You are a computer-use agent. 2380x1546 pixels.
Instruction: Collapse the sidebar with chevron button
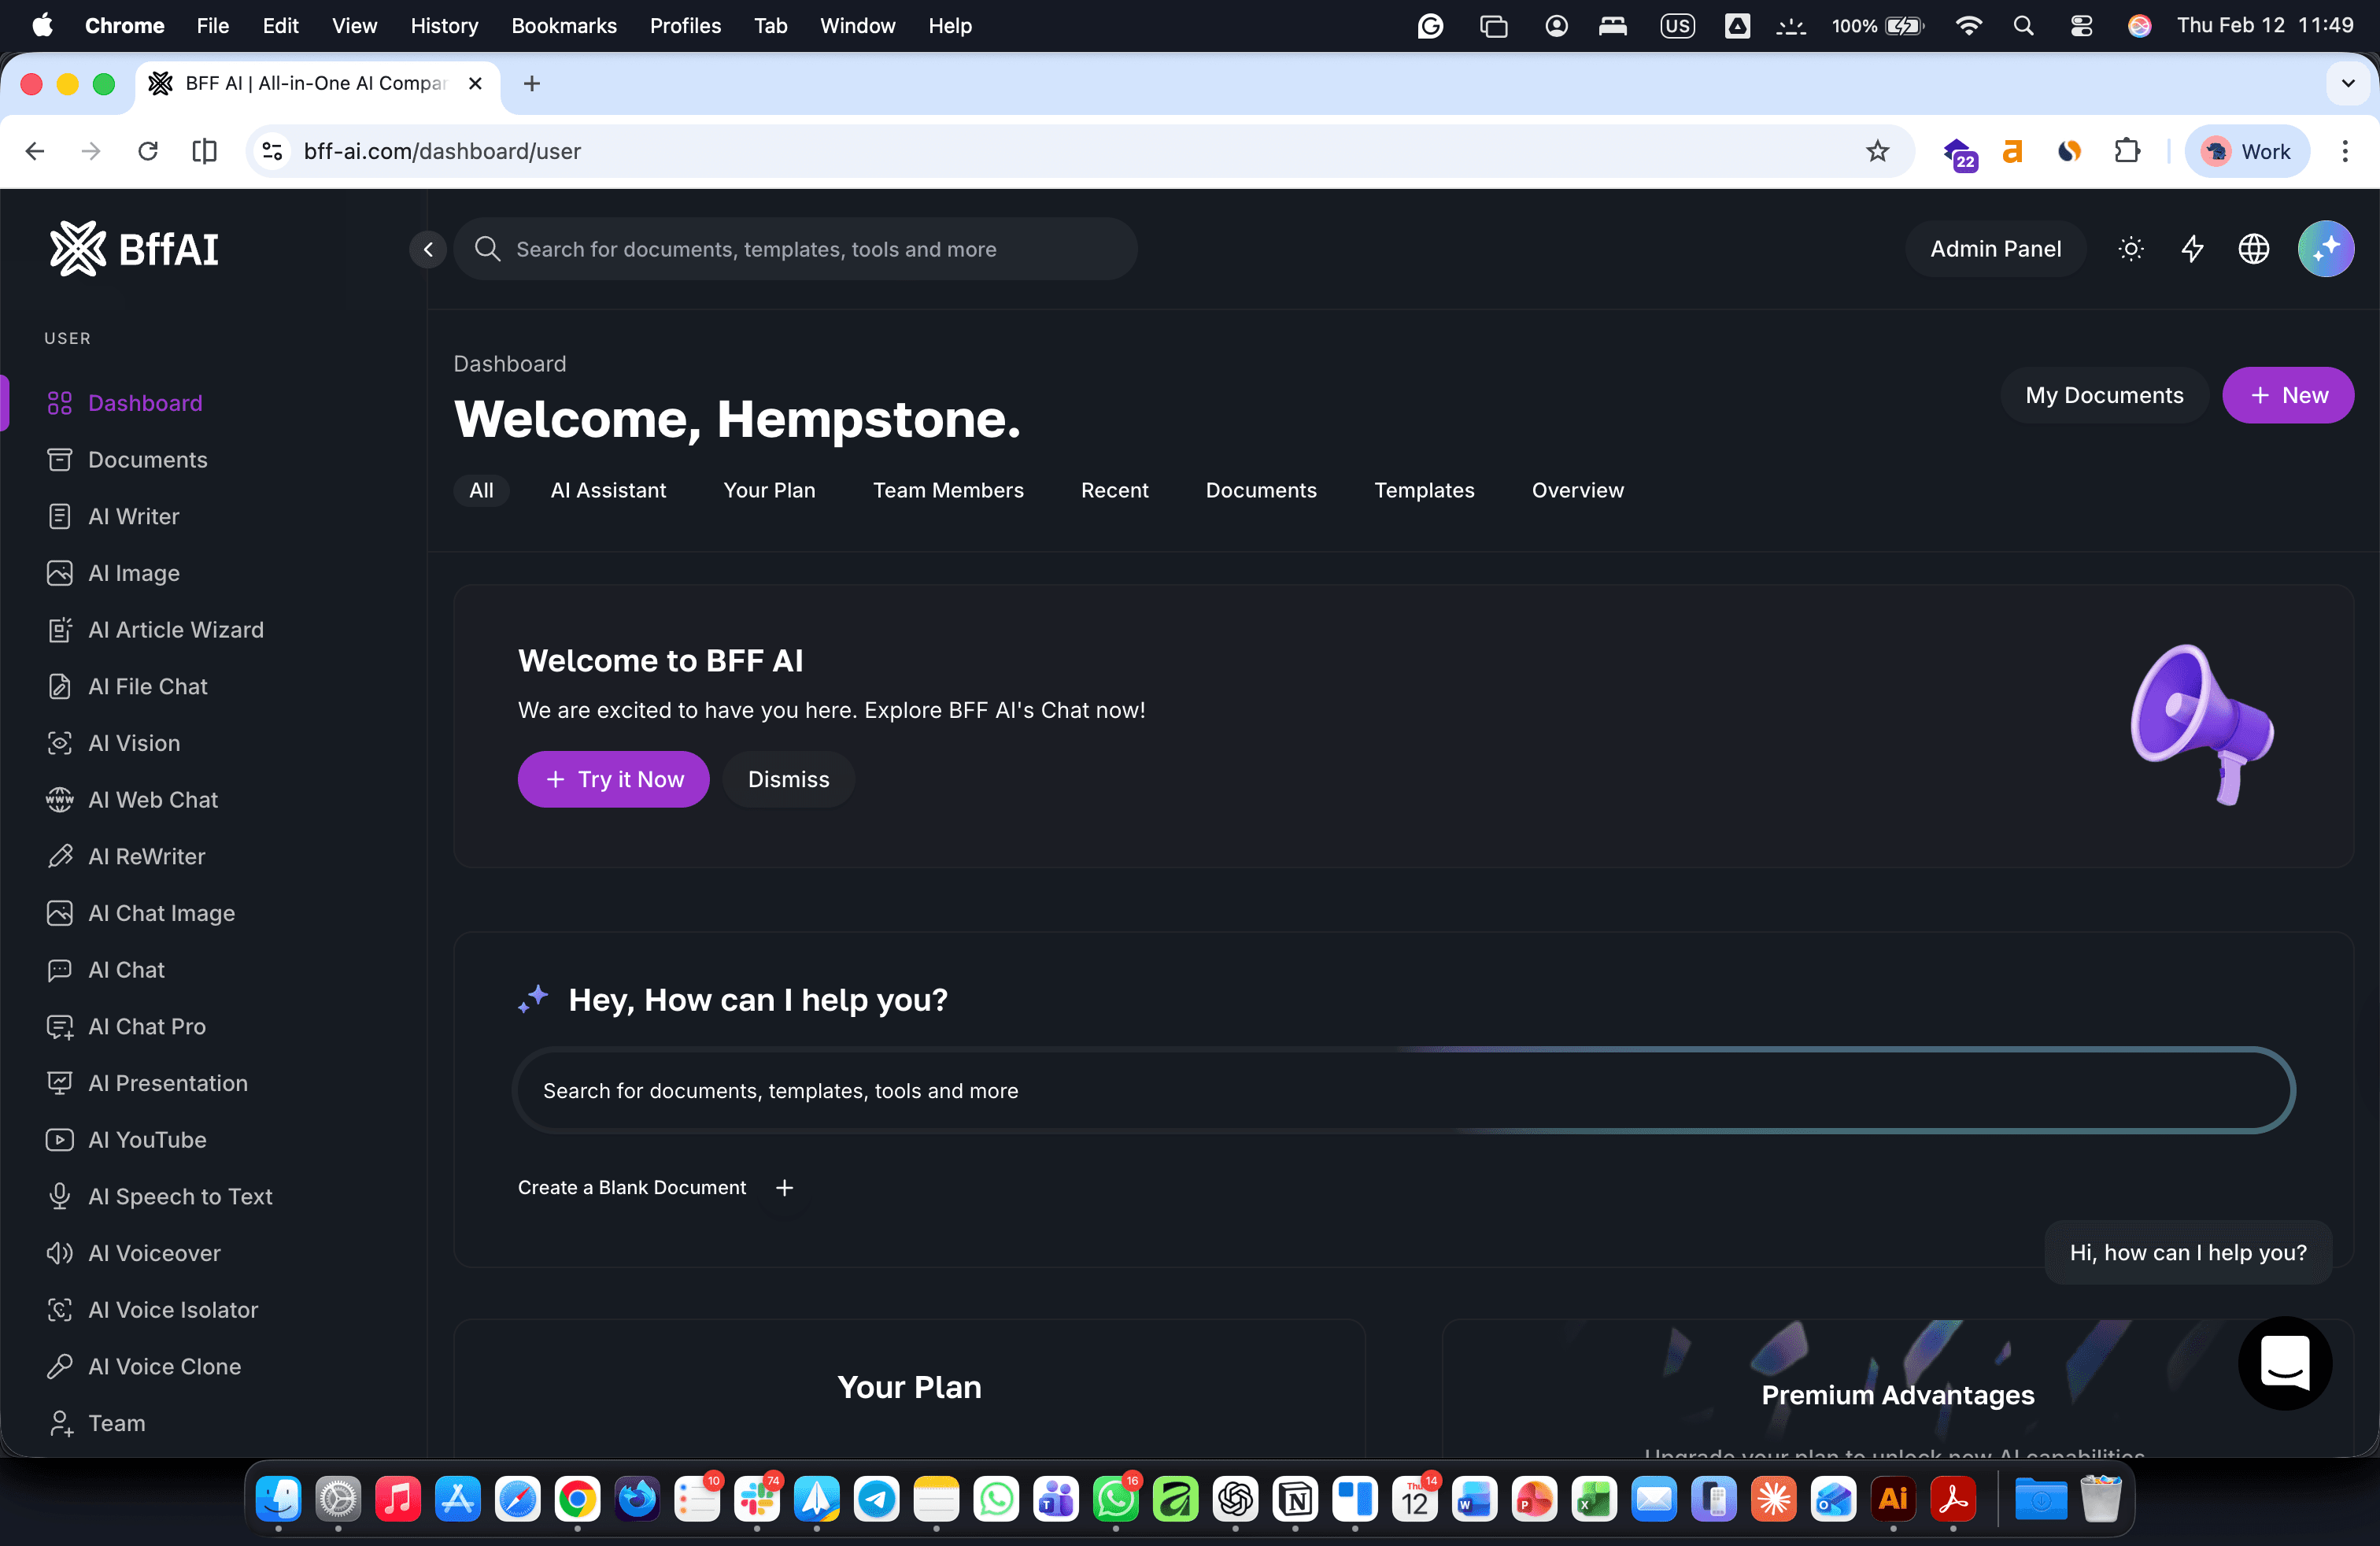(x=428, y=249)
